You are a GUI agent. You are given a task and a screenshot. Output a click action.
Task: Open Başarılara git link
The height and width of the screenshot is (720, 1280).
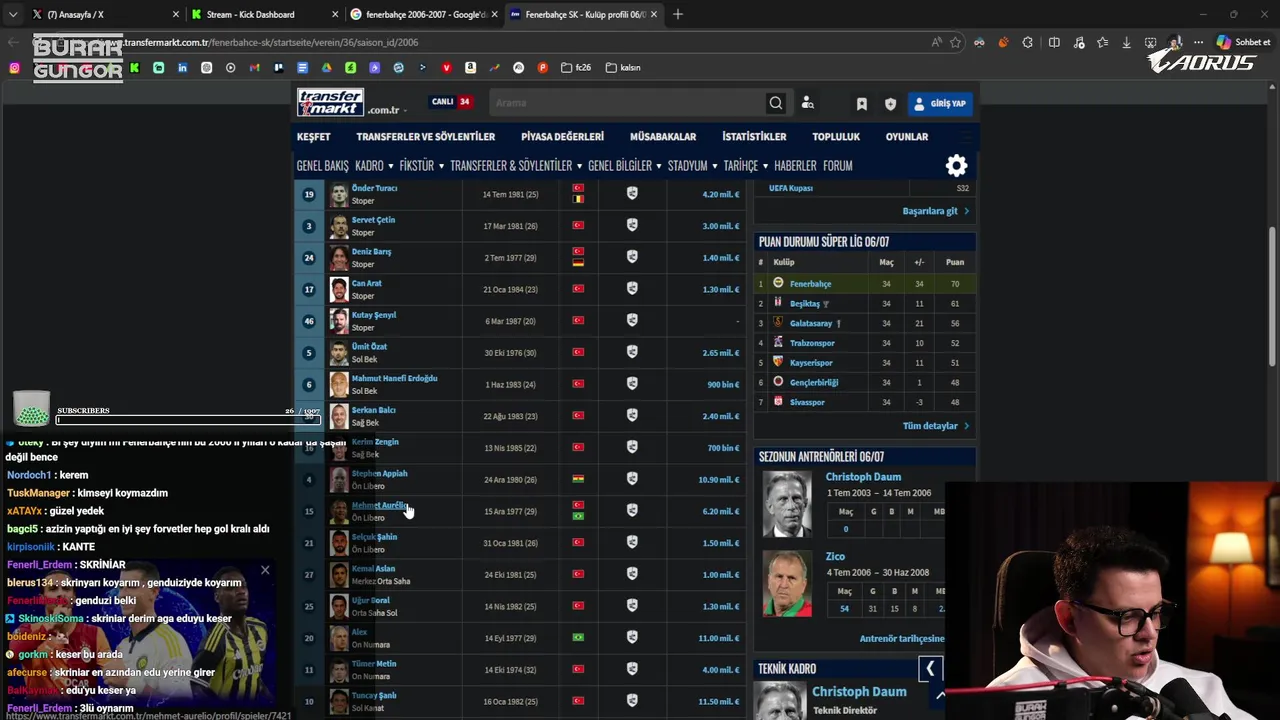936,212
